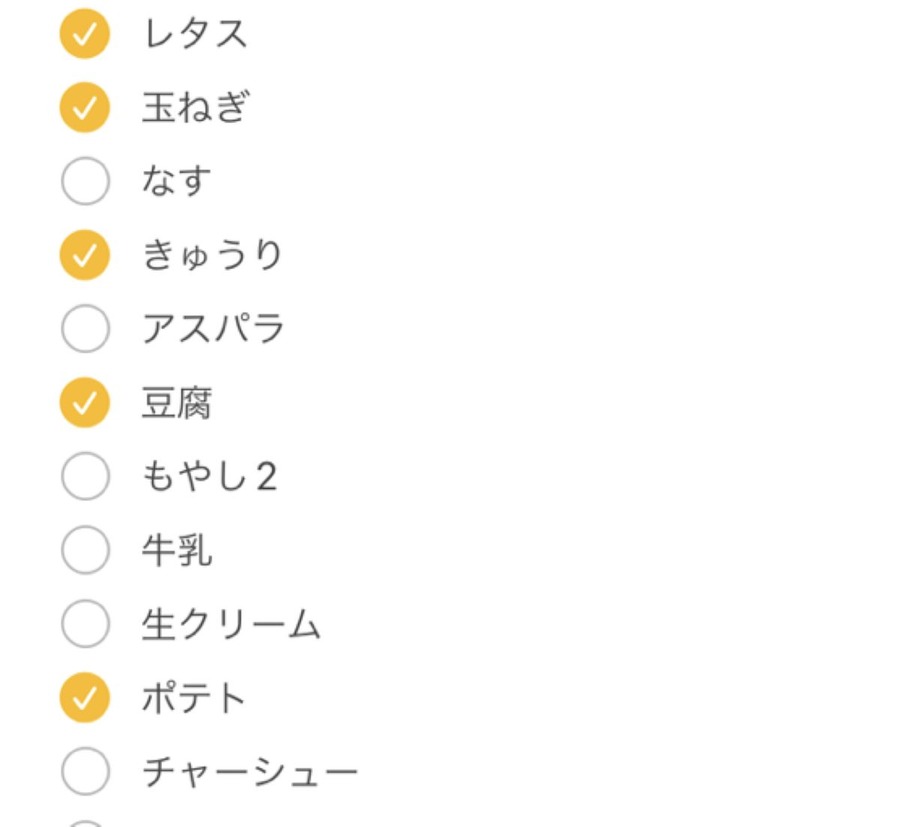Image resolution: width=900 pixels, height=827 pixels.
Task: Uncheck the ポテト checkbox
Action: point(85,697)
